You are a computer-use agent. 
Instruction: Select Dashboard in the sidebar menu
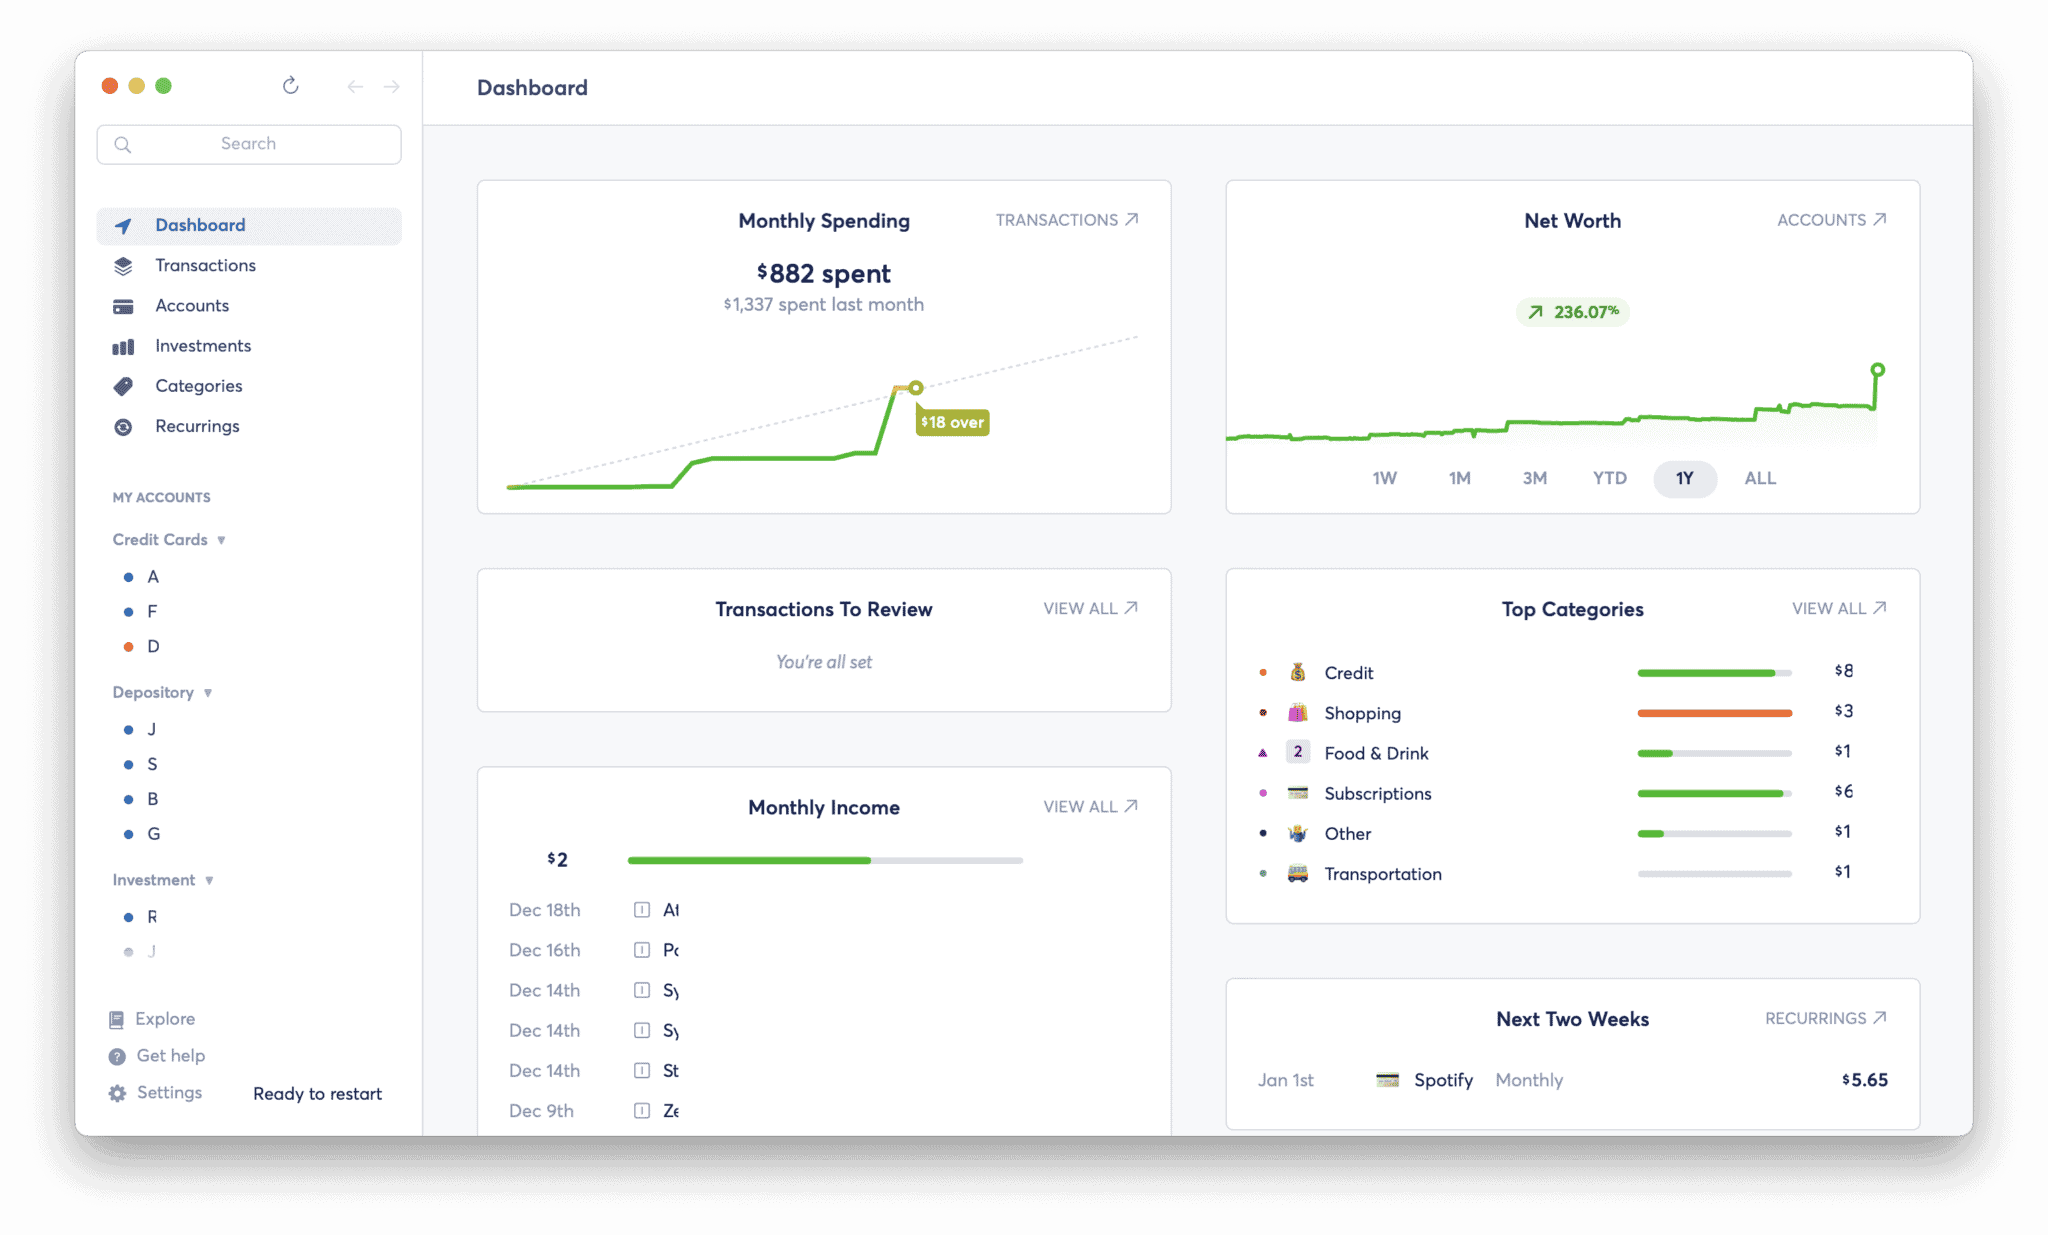200,226
